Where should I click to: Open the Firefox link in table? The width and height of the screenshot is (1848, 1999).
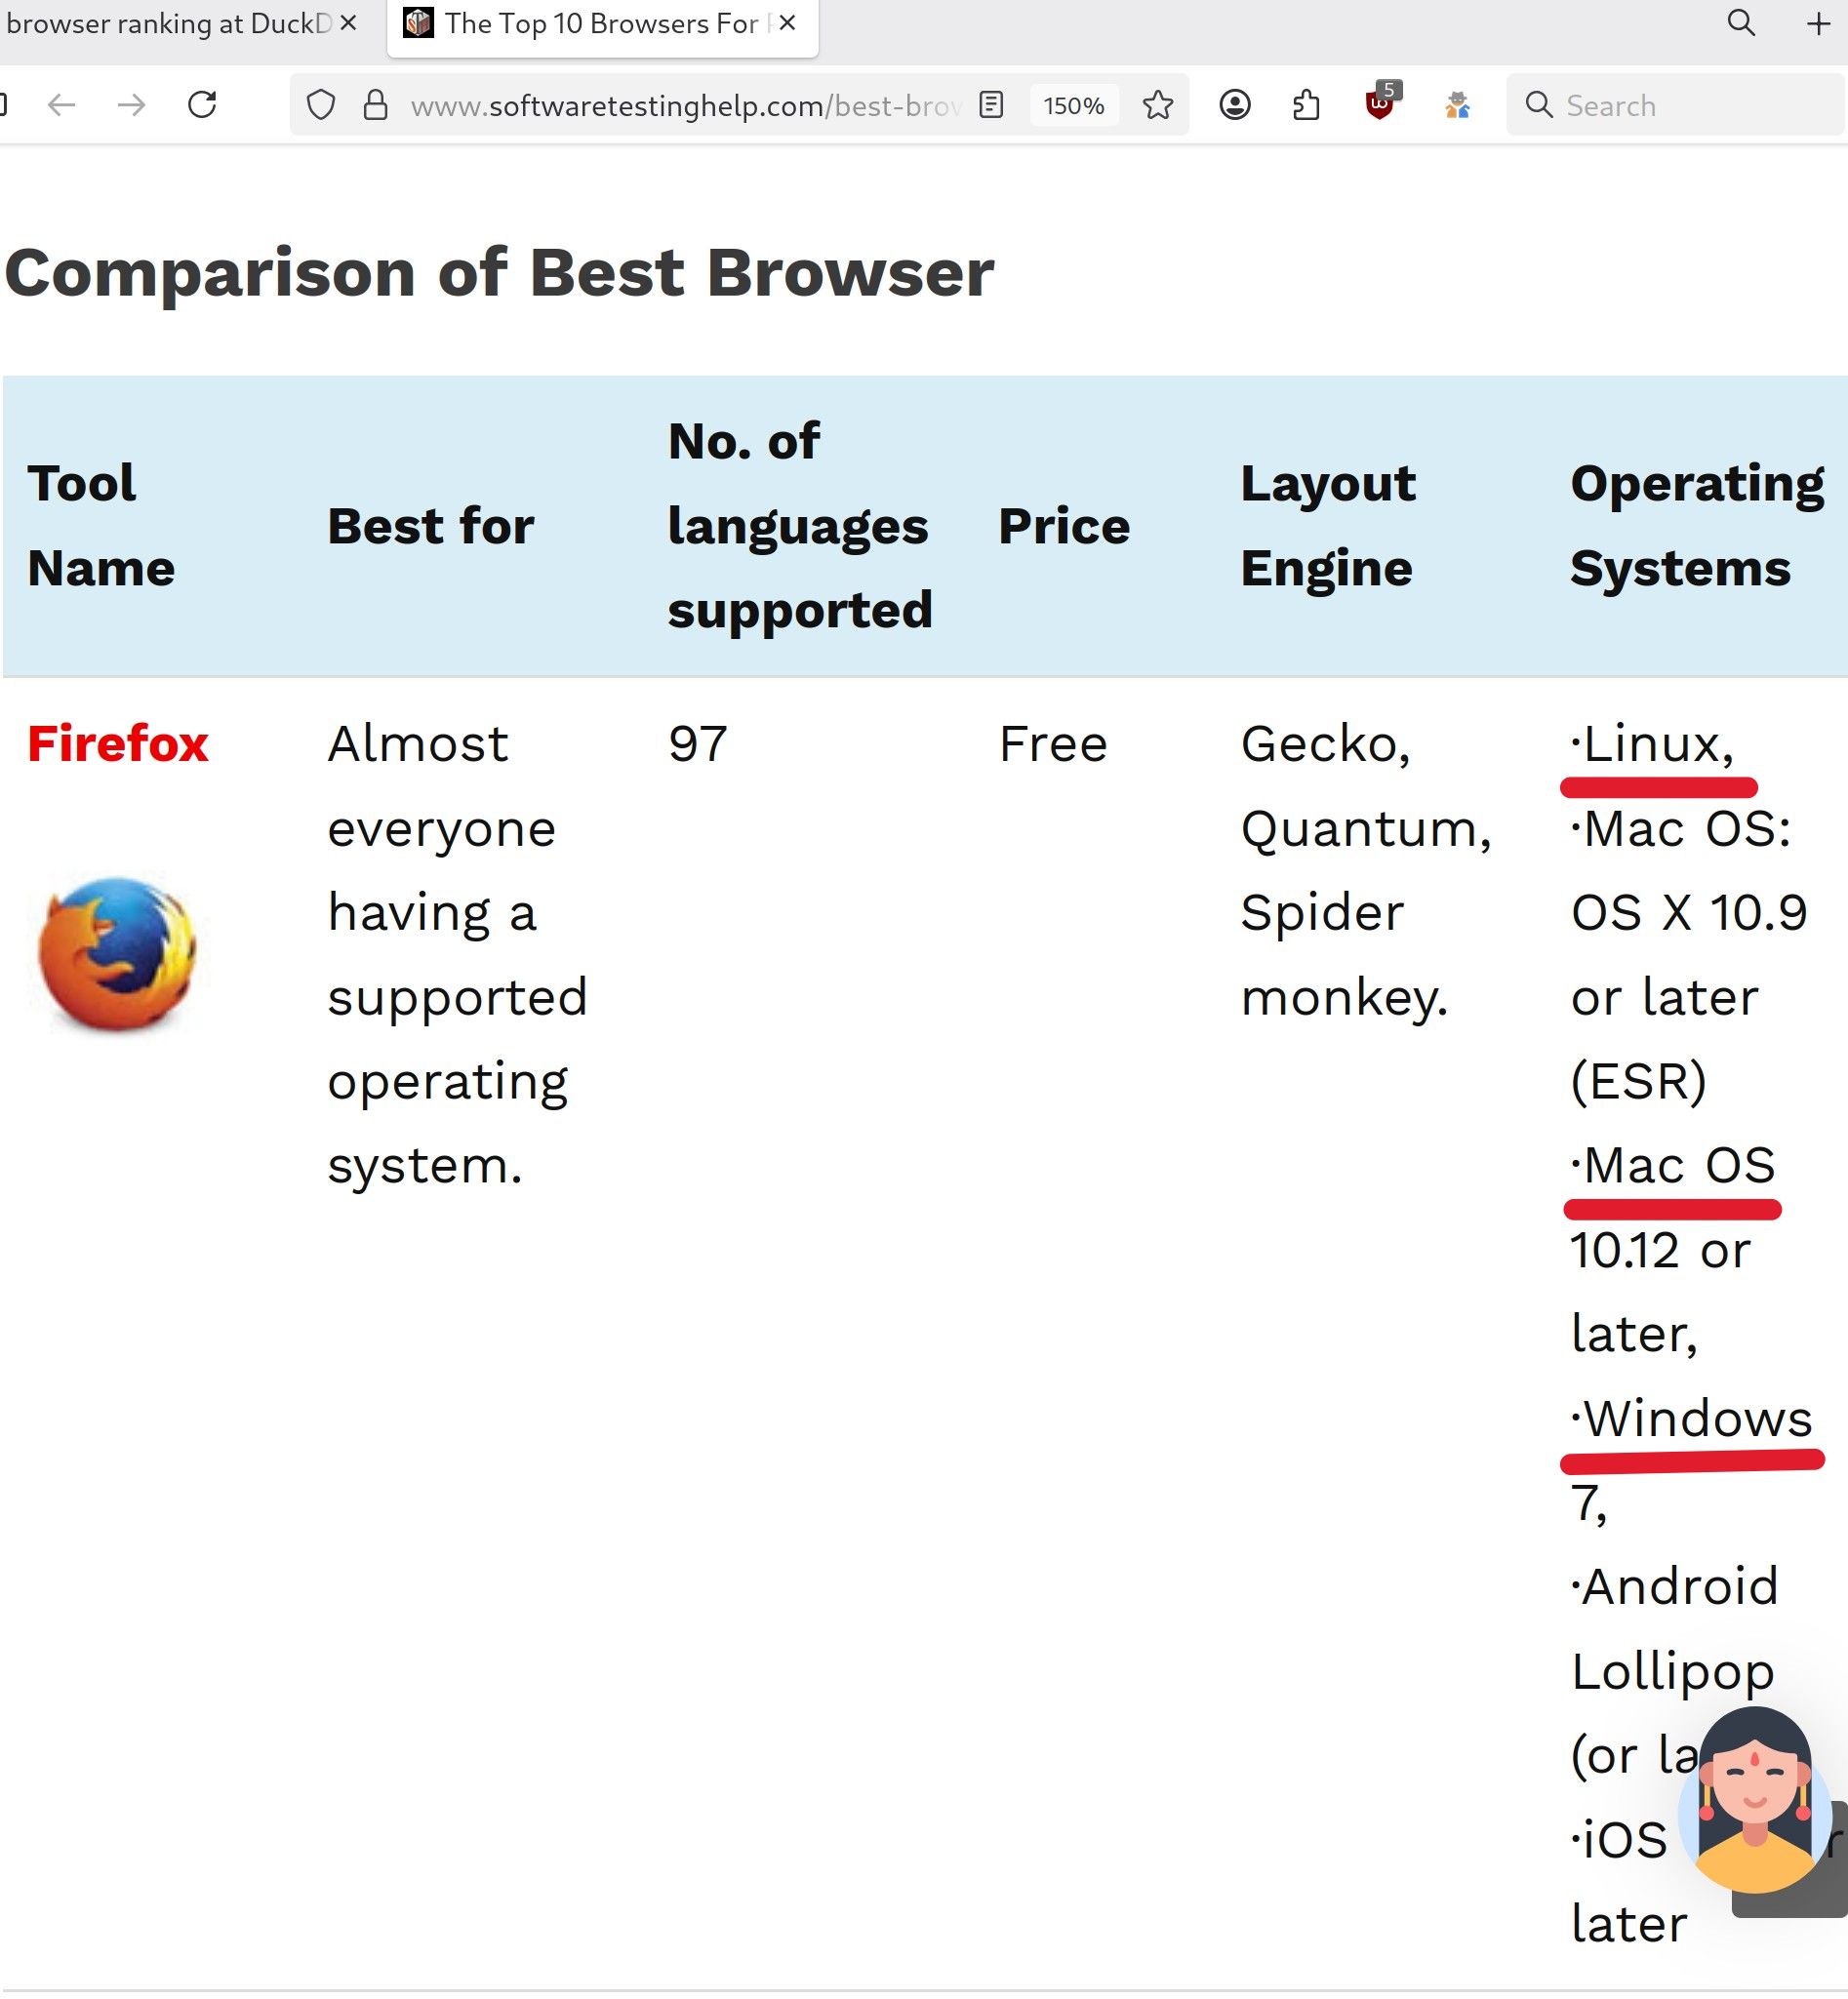118,744
